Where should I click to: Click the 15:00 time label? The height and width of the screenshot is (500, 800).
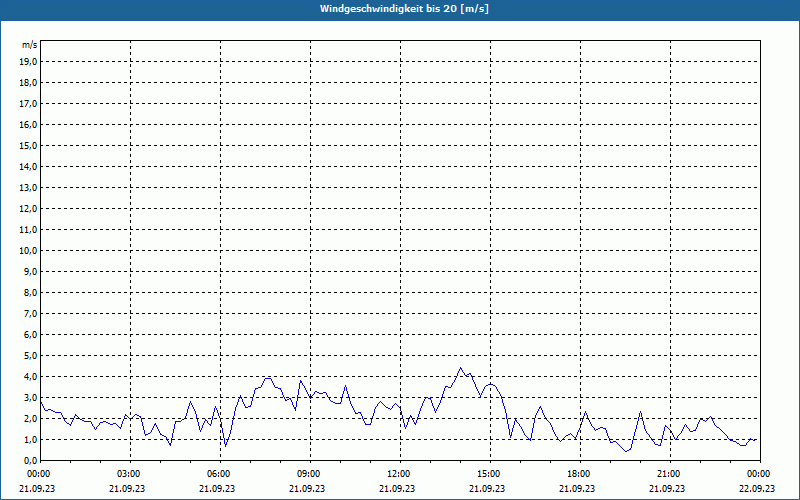490,474
